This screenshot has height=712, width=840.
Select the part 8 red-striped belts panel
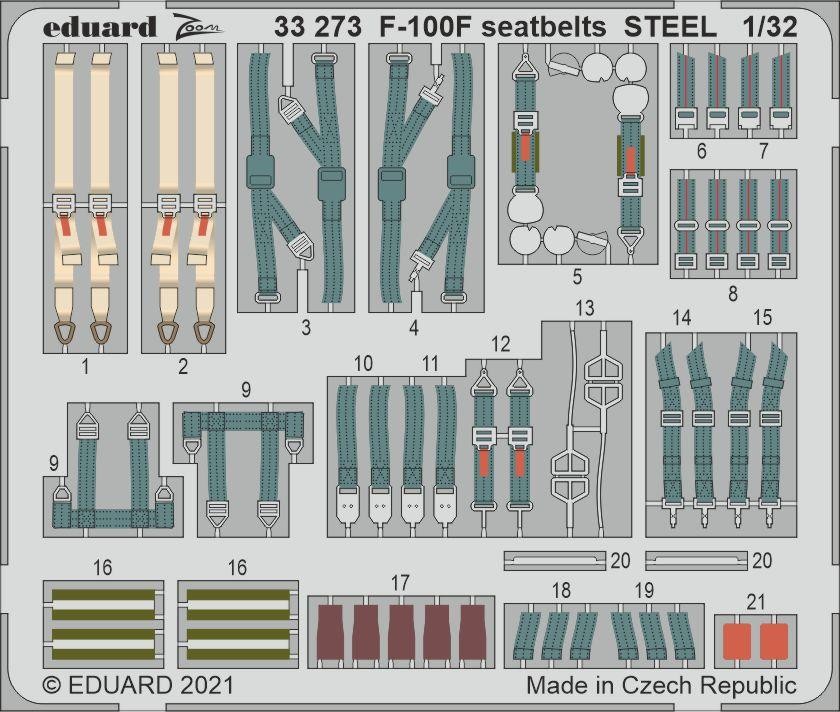[x=732, y=223]
